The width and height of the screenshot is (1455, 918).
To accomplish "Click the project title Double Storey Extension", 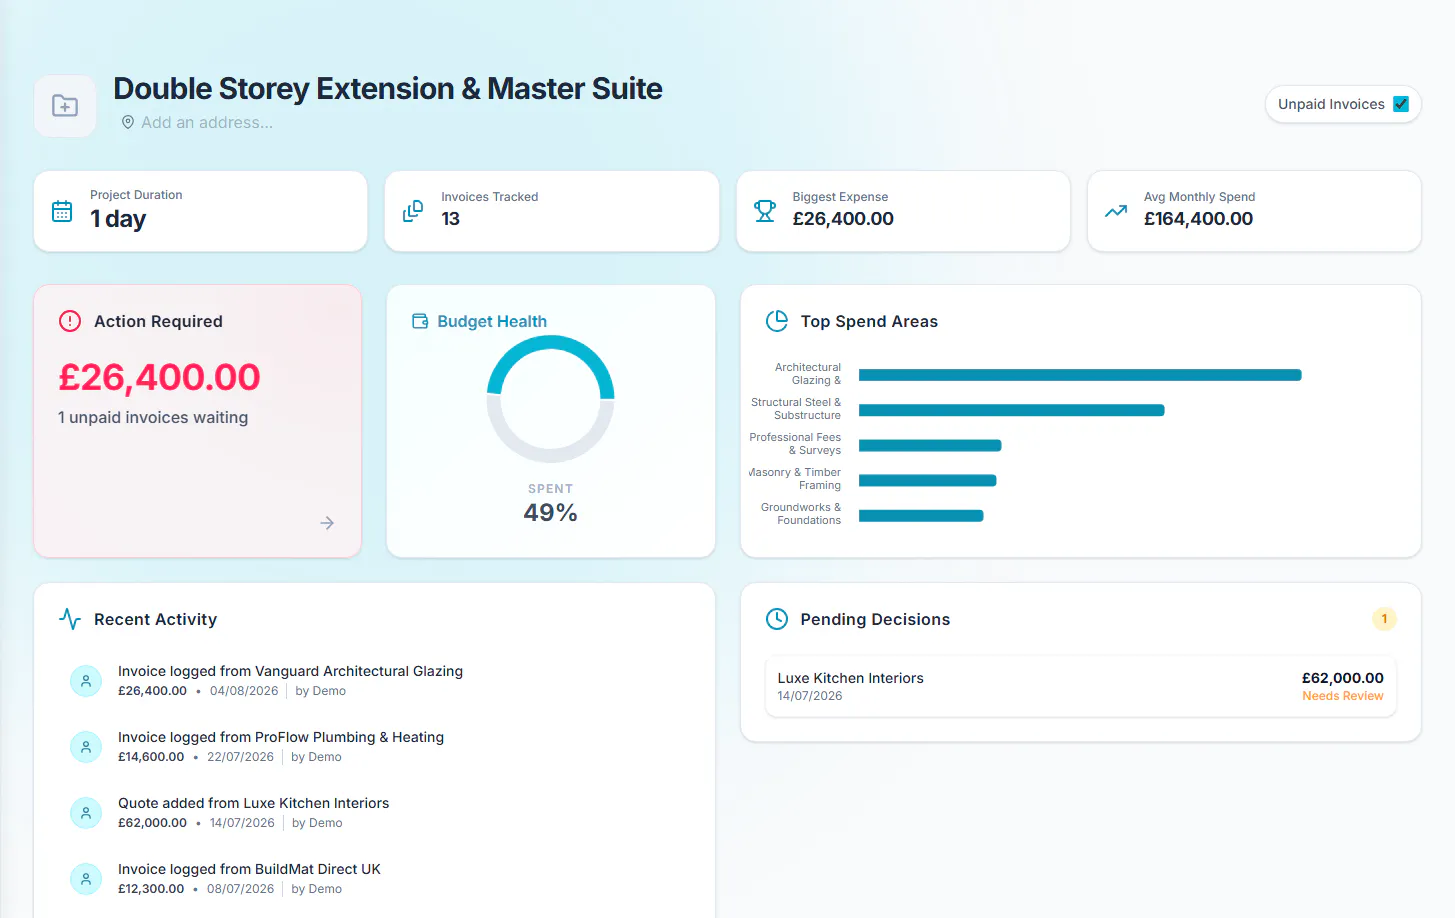I will [388, 88].
